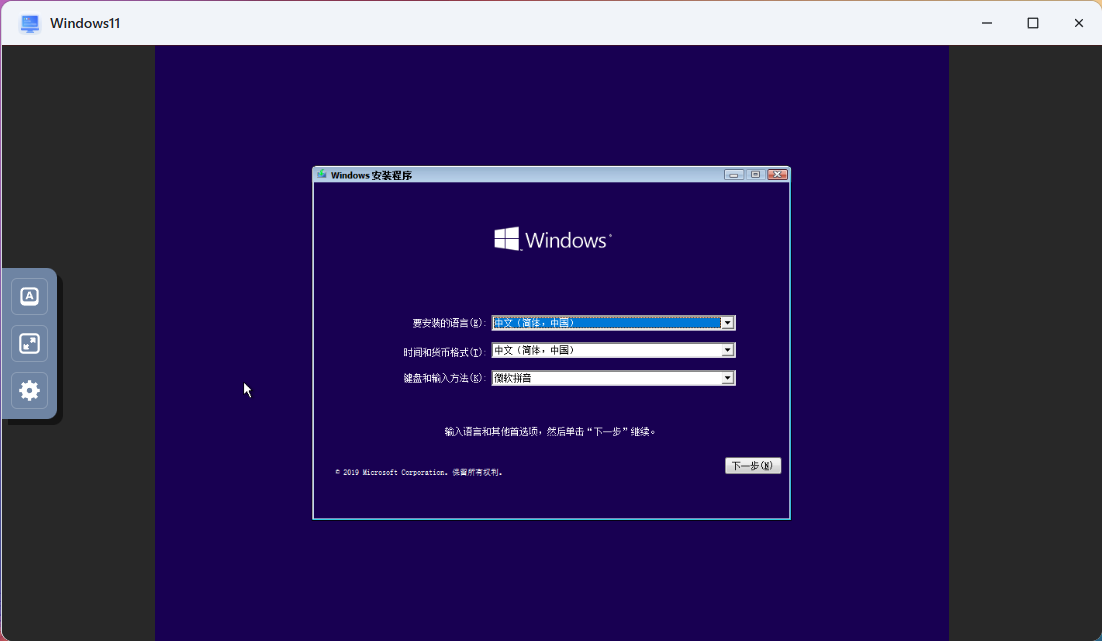The image size is (1102, 641).
Task: Click the Windows 安装程序 title text
Action: point(371,175)
